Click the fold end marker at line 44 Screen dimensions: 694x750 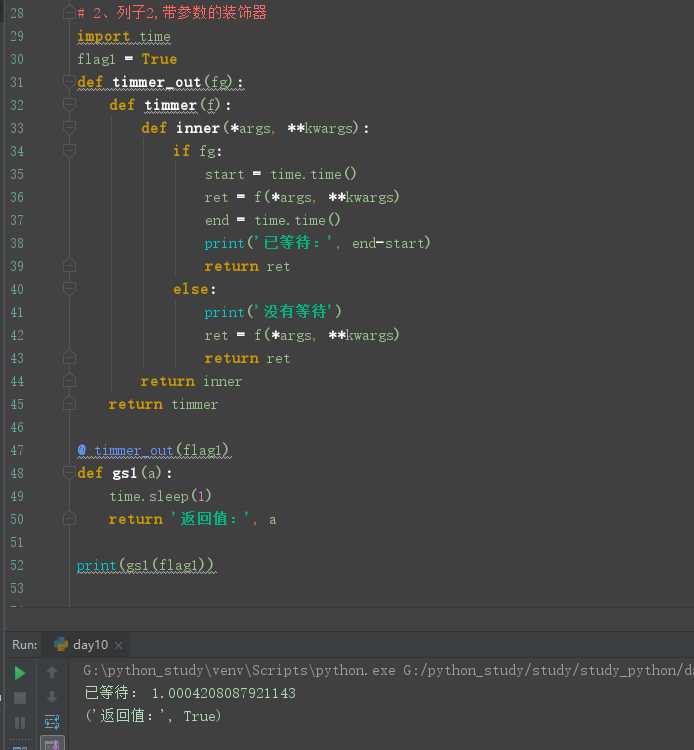pyautogui.click(x=68, y=381)
